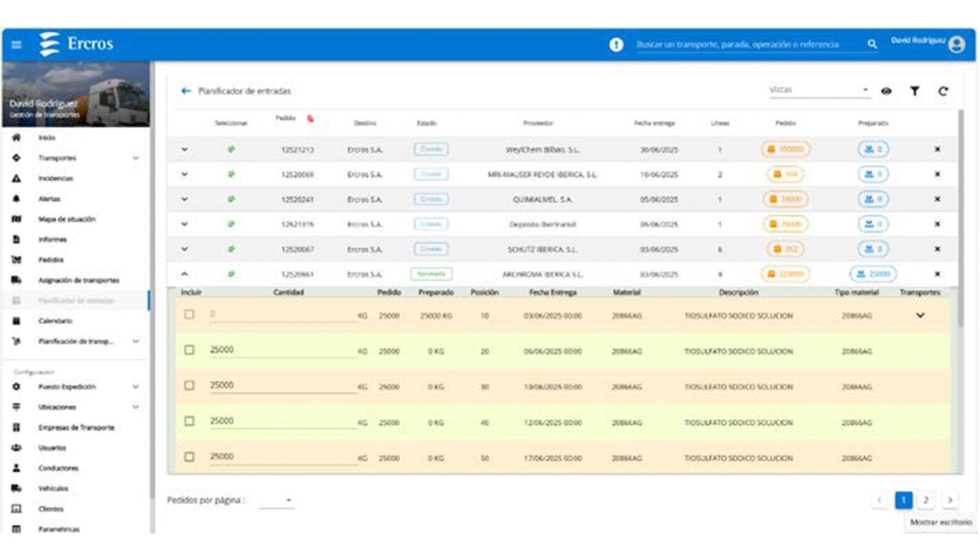Open Pedidos por página dropdown
The width and height of the screenshot is (980, 560).
click(277, 500)
